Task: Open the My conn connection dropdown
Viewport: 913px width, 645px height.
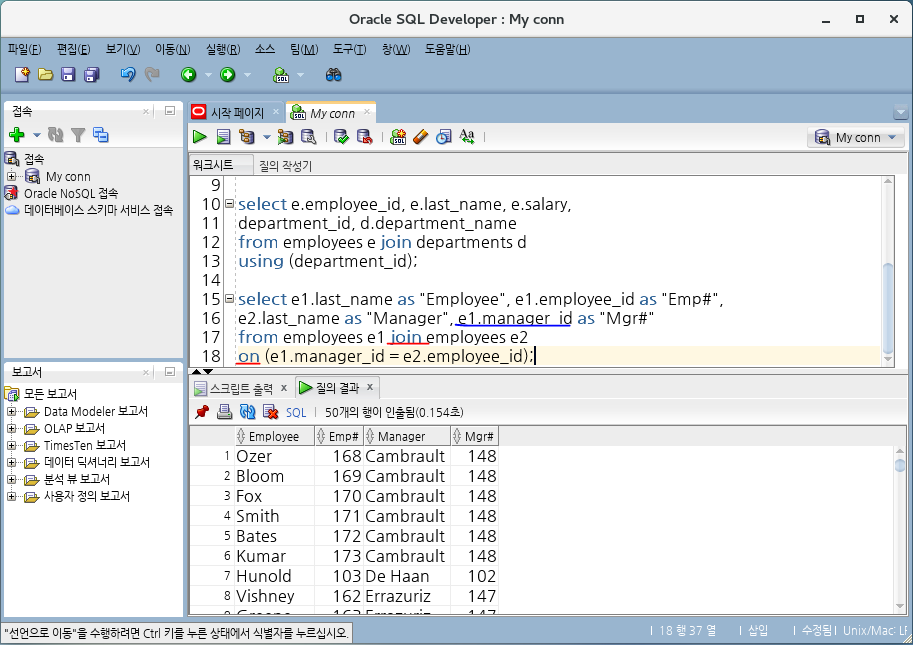Action: coord(856,137)
